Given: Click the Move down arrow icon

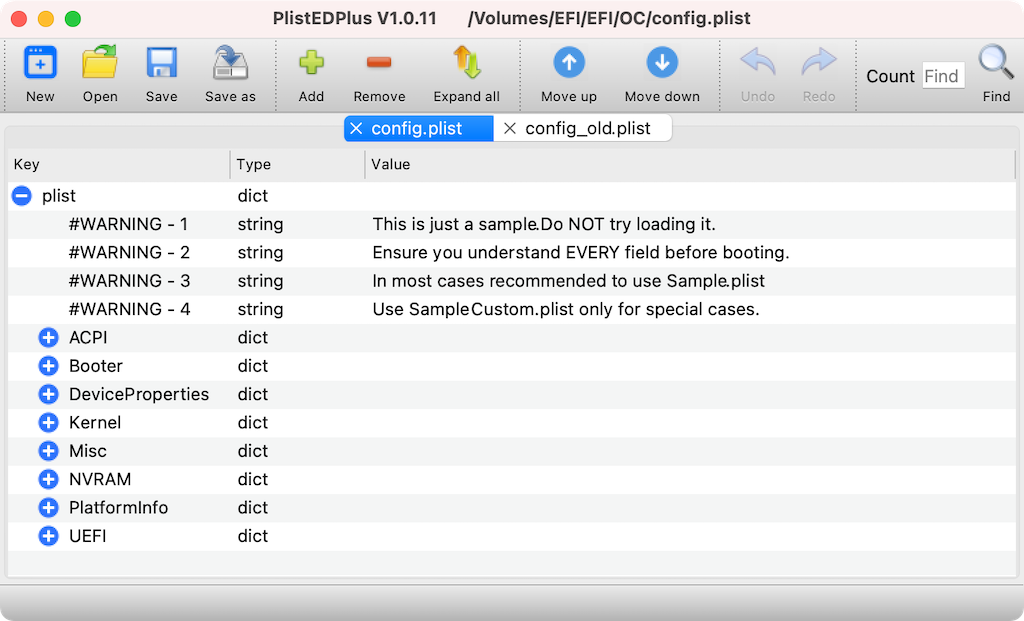Looking at the screenshot, I should pos(662,63).
